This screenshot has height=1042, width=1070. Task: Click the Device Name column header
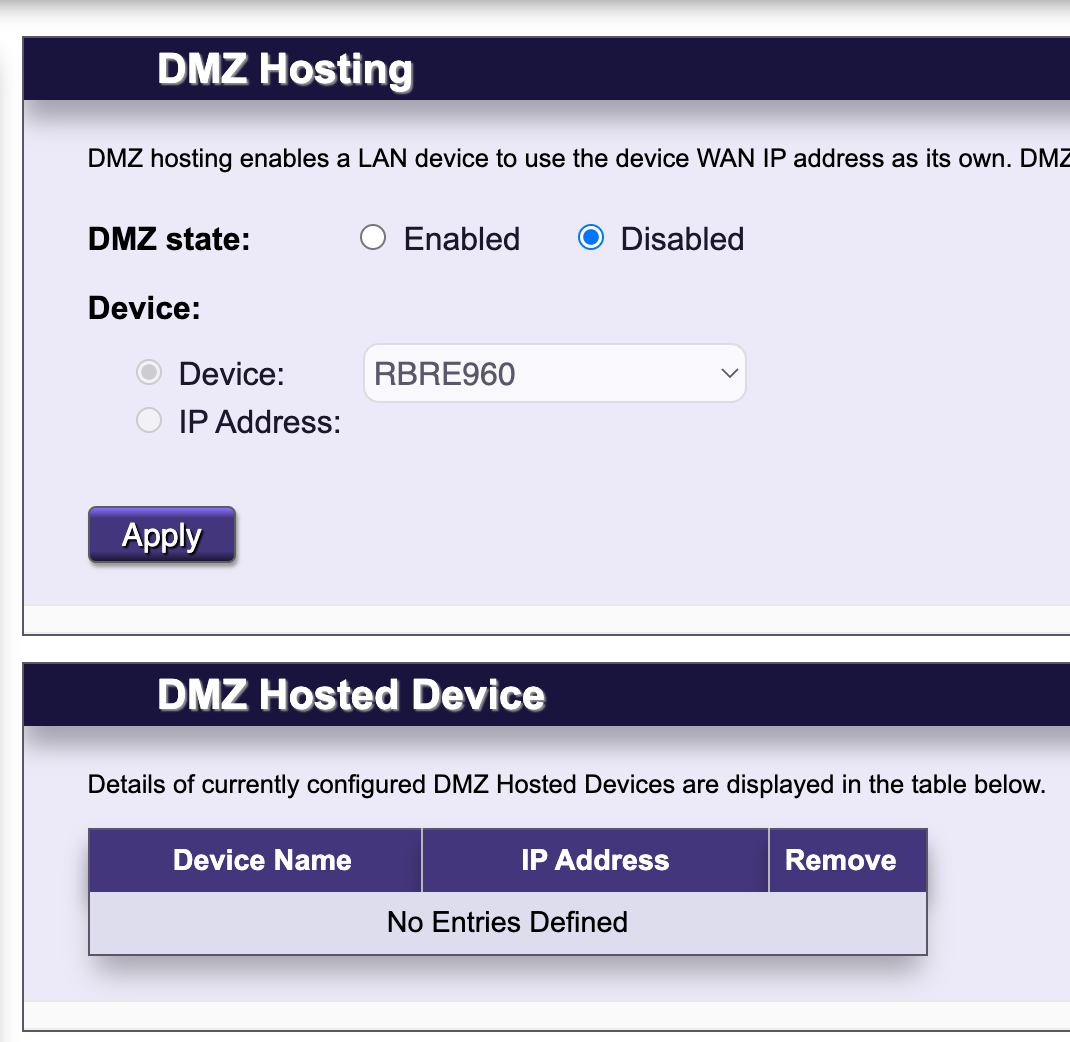(262, 860)
